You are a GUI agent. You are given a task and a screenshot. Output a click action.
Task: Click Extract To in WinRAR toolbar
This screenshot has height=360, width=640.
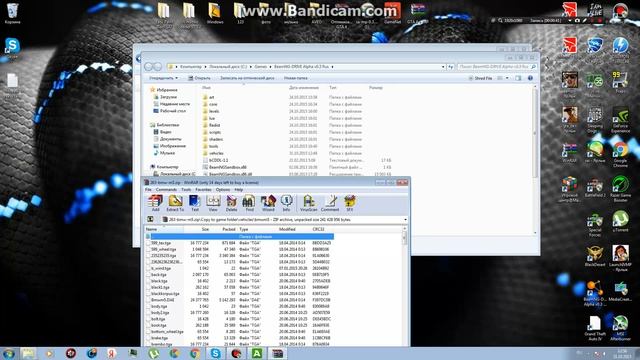(175, 203)
